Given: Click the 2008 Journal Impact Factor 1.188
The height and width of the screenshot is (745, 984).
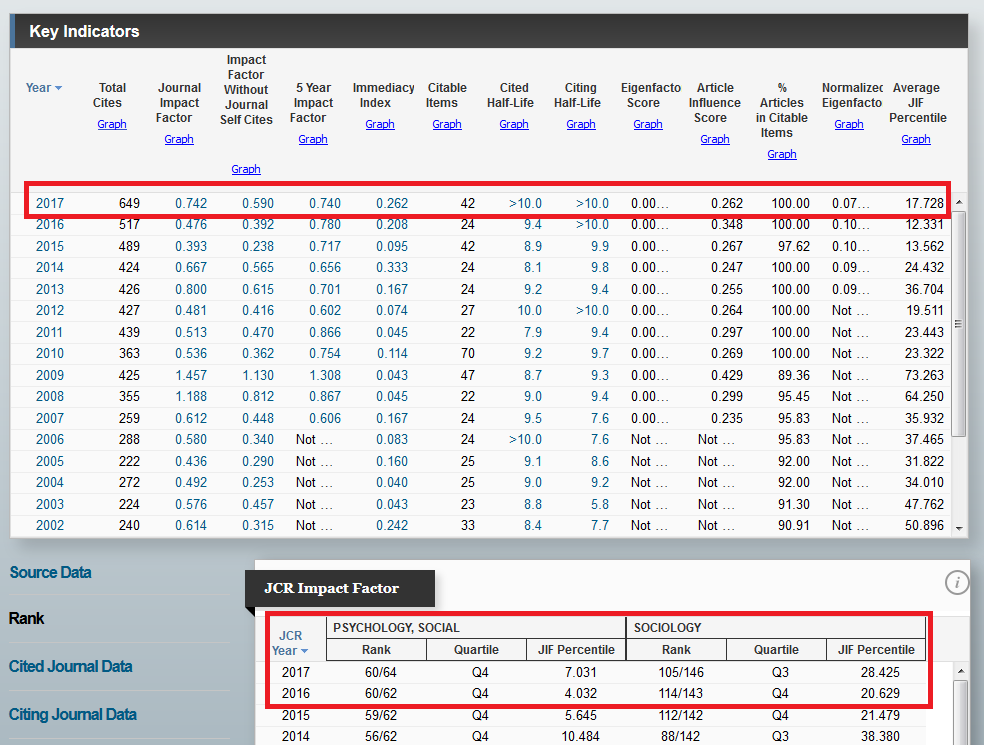Looking at the screenshot, I should [191, 397].
